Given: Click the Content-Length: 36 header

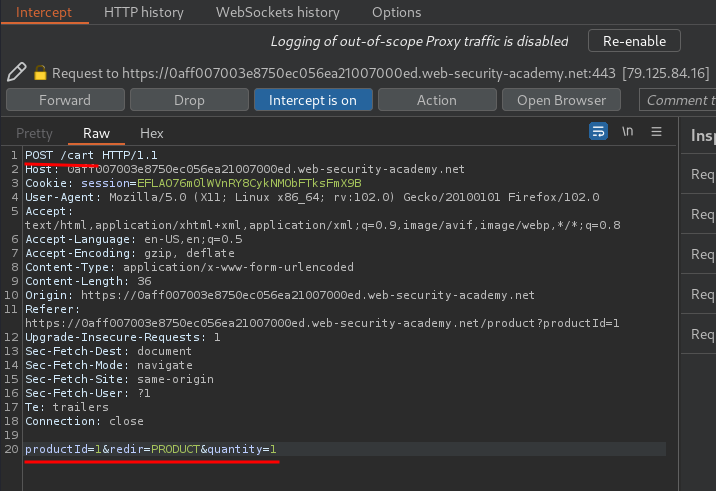Looking at the screenshot, I should [x=88, y=281].
